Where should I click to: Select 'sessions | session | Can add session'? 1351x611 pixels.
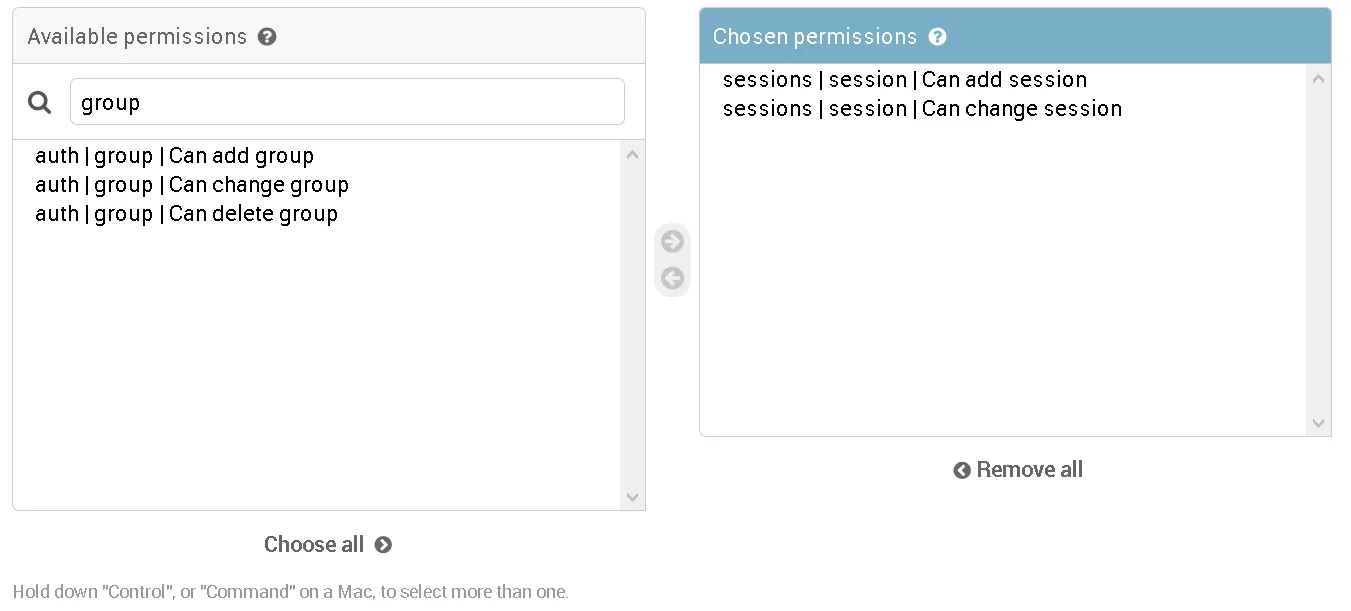pos(904,80)
